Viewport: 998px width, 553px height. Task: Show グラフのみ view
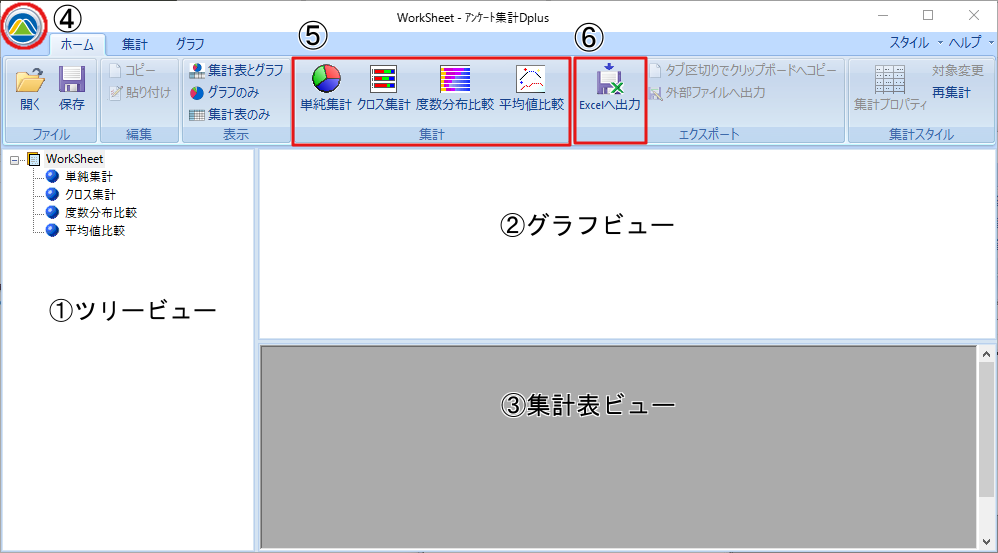pyautogui.click(x=224, y=92)
